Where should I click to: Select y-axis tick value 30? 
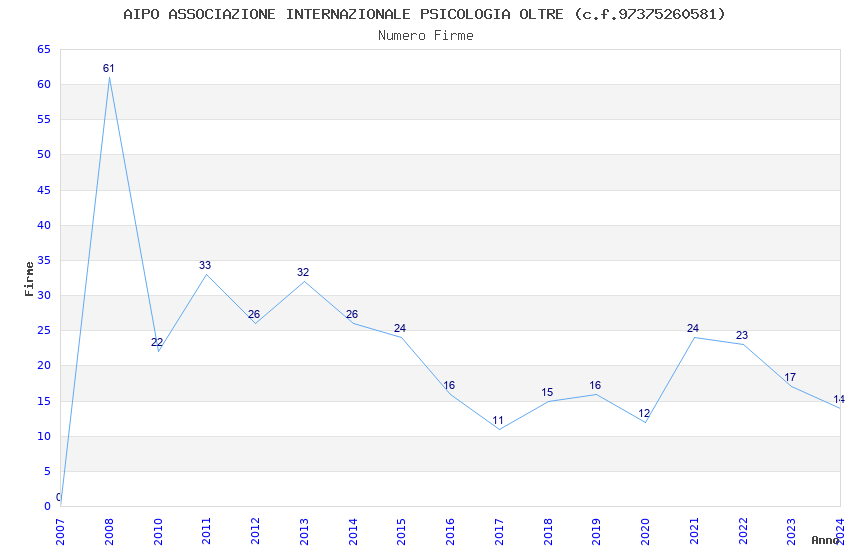[44, 295]
